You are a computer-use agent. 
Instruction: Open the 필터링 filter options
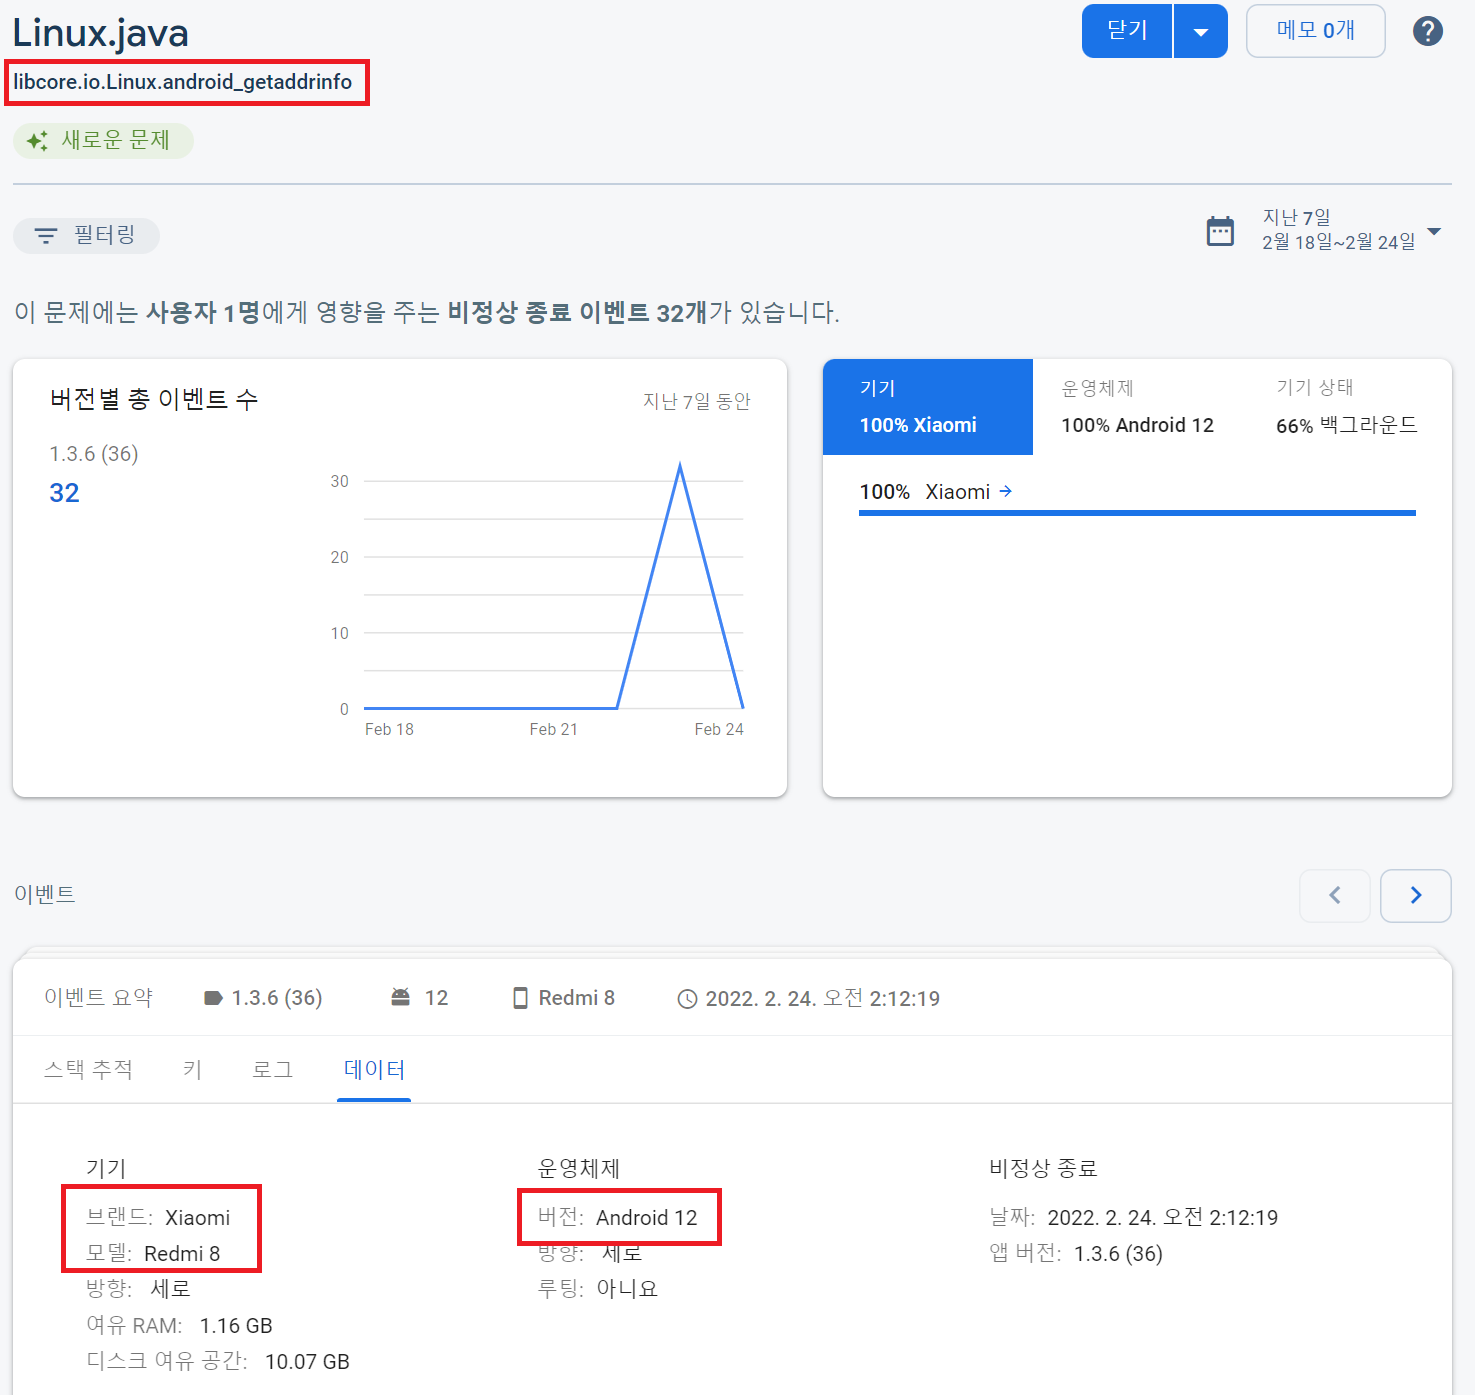tap(86, 235)
